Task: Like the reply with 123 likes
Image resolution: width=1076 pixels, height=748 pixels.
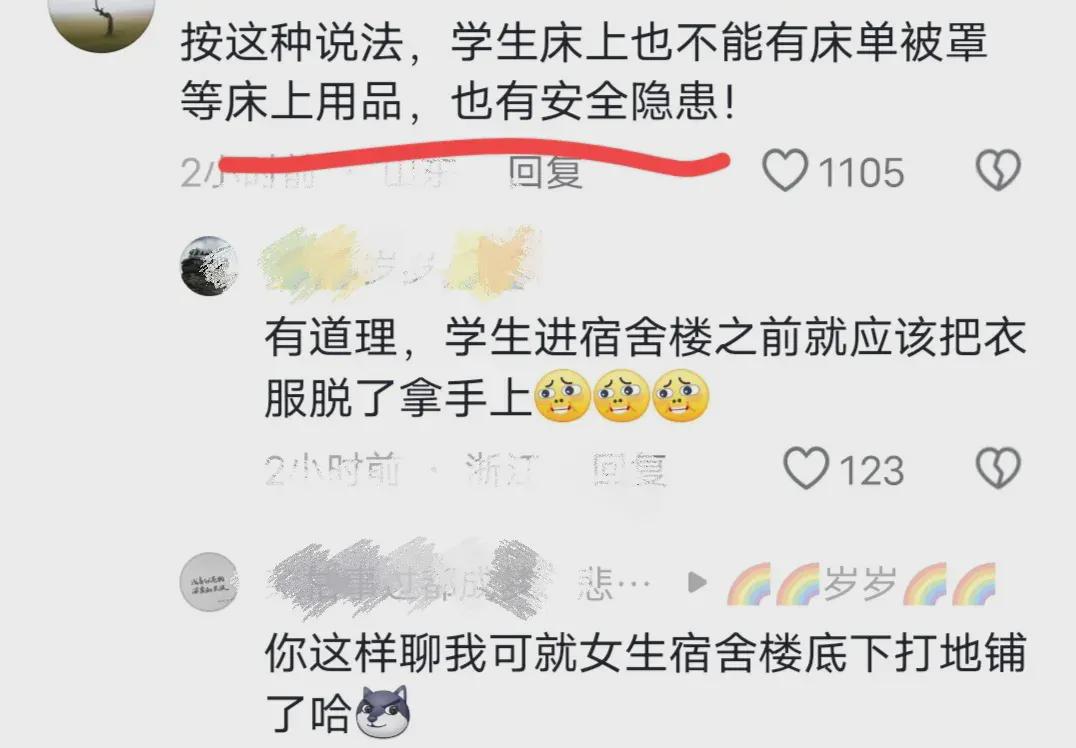Action: point(806,469)
